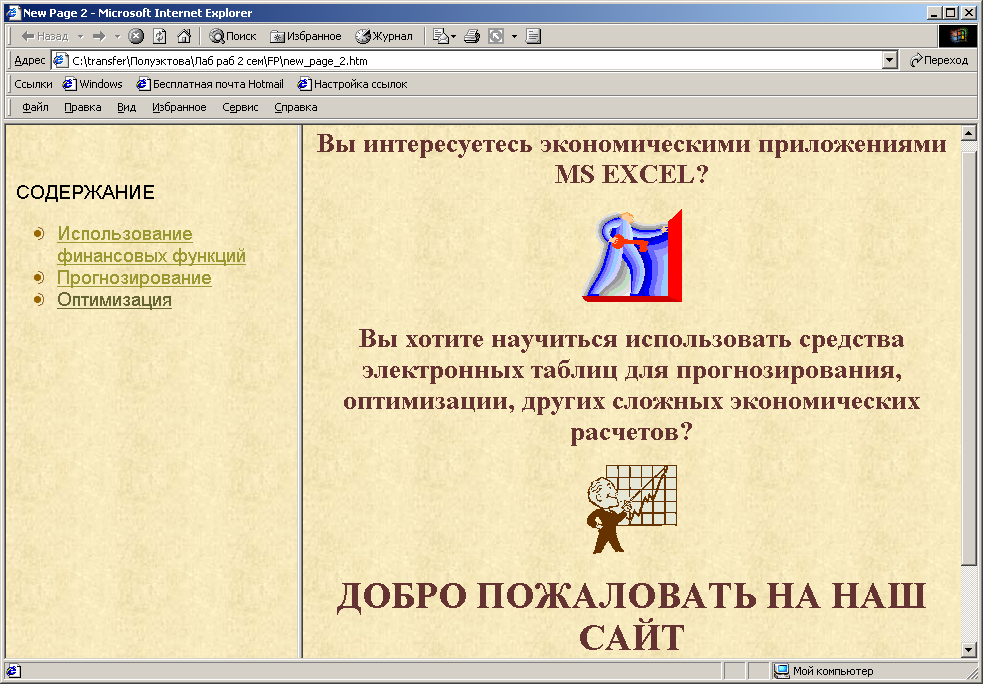
Task: Click the scrollbar up arrow
Action: pos(969,133)
